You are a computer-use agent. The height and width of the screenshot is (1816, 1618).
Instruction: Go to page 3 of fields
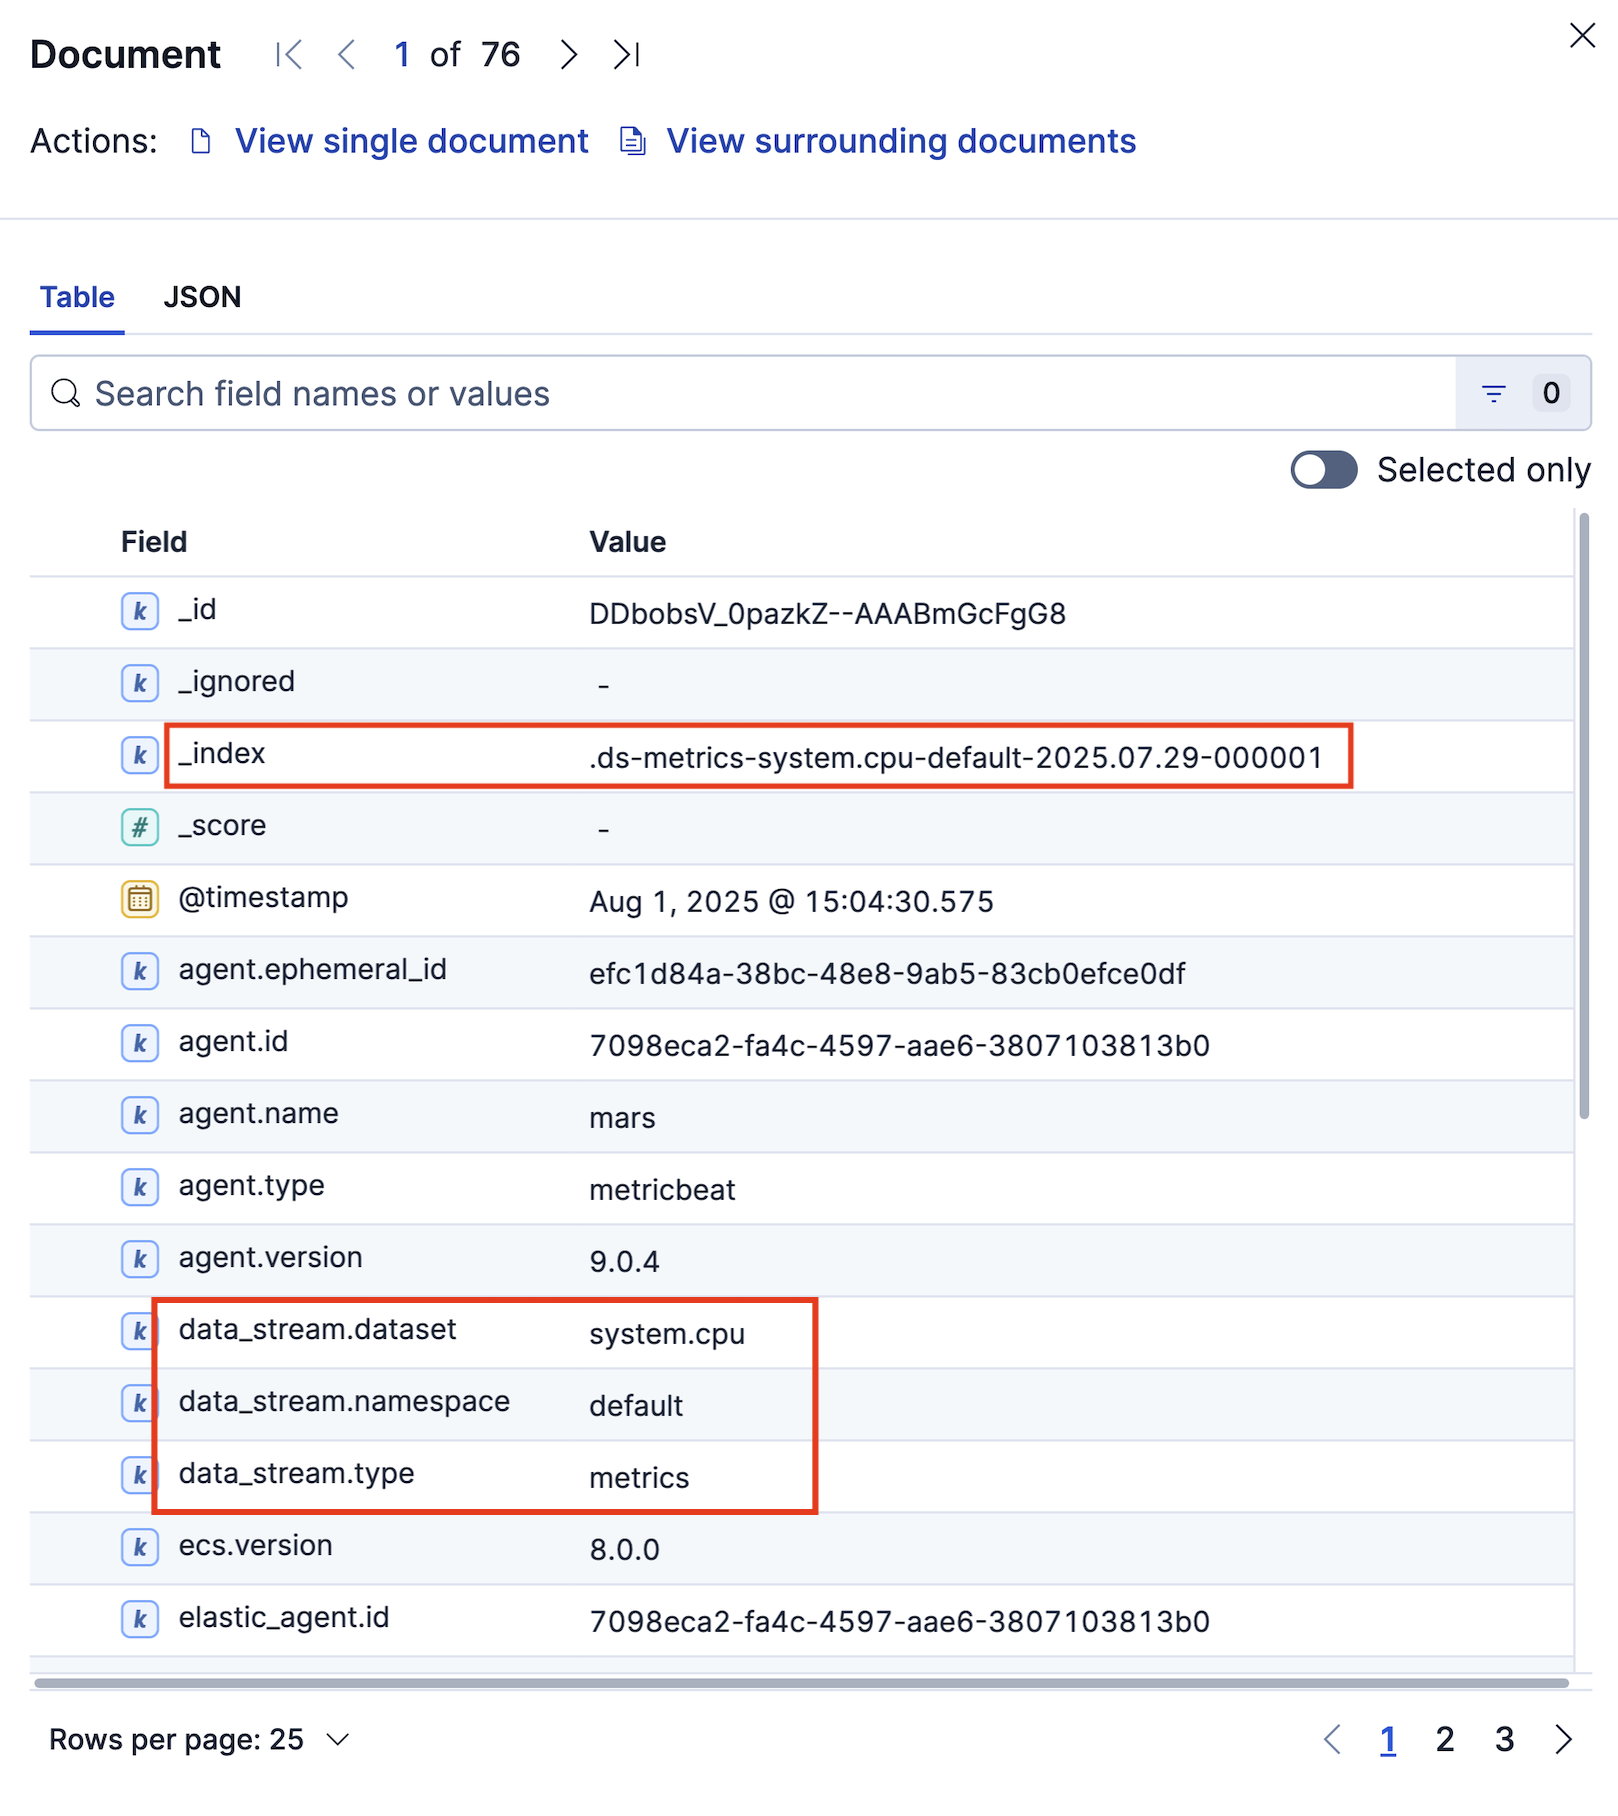pyautogui.click(x=1504, y=1739)
